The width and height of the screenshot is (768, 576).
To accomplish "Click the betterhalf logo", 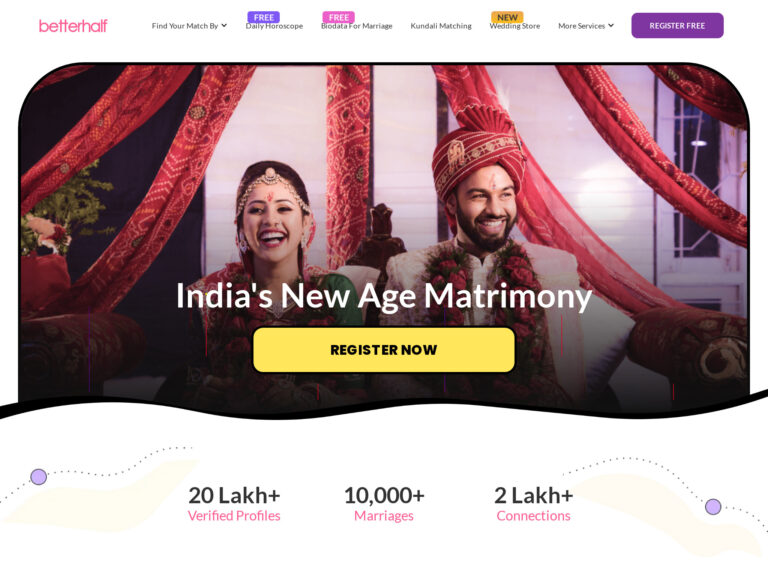I will pos(73,25).
